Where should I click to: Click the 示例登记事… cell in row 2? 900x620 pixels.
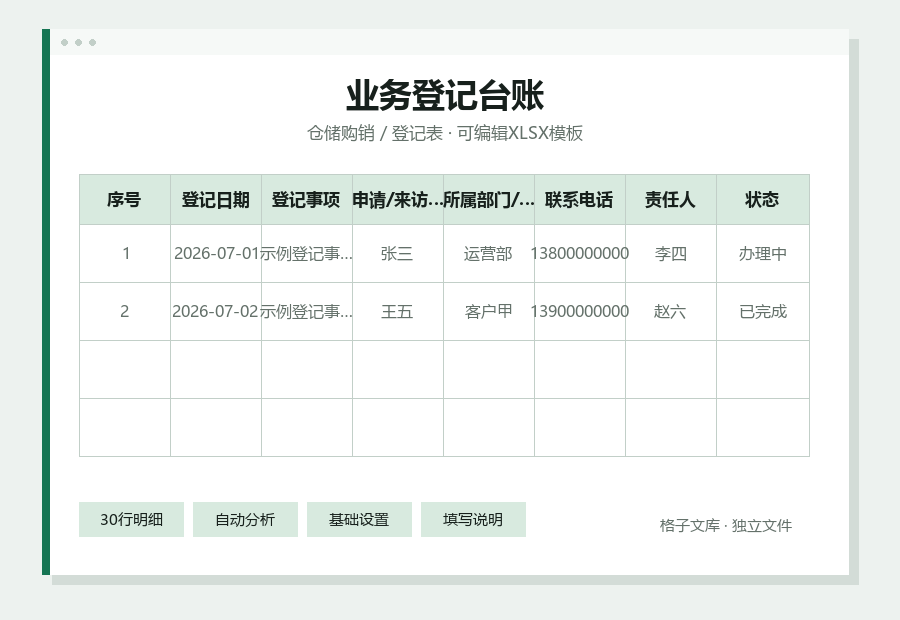click(307, 311)
